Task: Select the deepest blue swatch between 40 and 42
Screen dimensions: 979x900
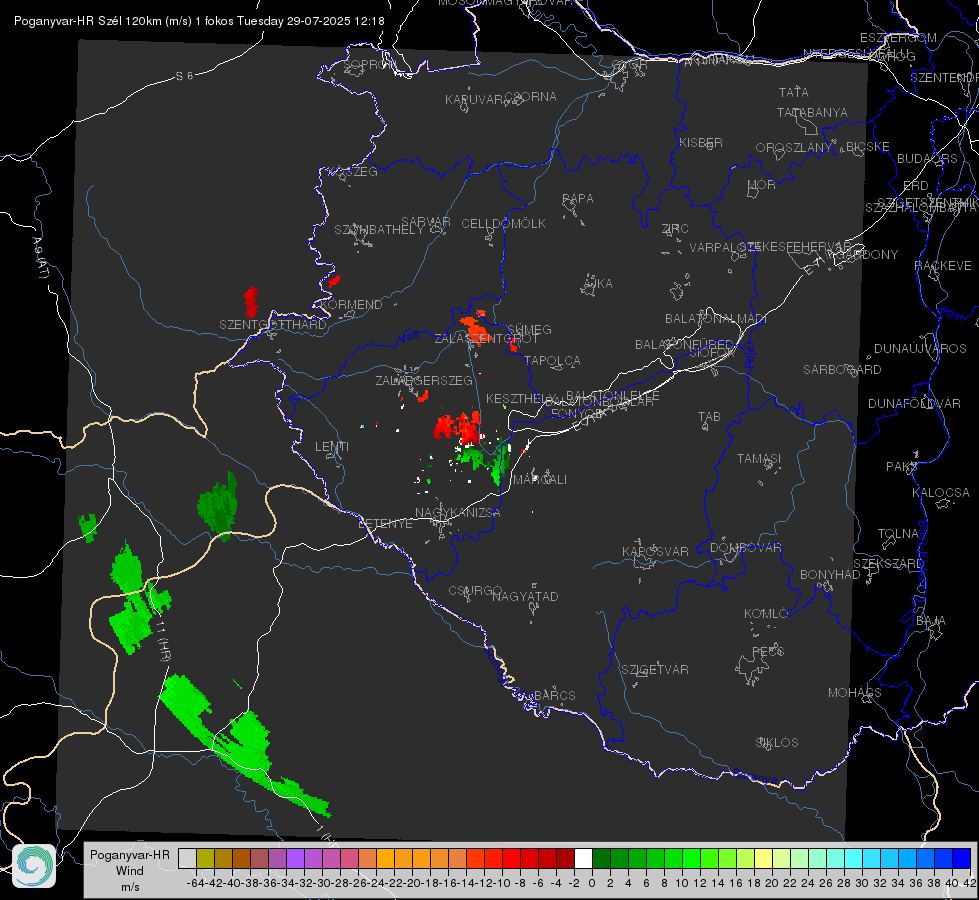Action: pyautogui.click(x=961, y=858)
